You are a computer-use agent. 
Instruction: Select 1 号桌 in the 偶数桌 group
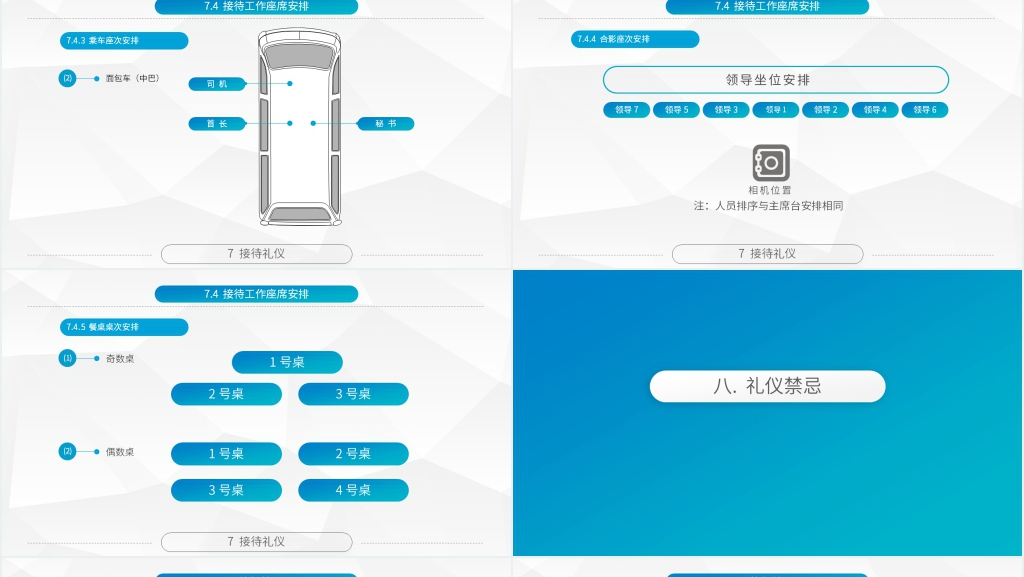(227, 454)
